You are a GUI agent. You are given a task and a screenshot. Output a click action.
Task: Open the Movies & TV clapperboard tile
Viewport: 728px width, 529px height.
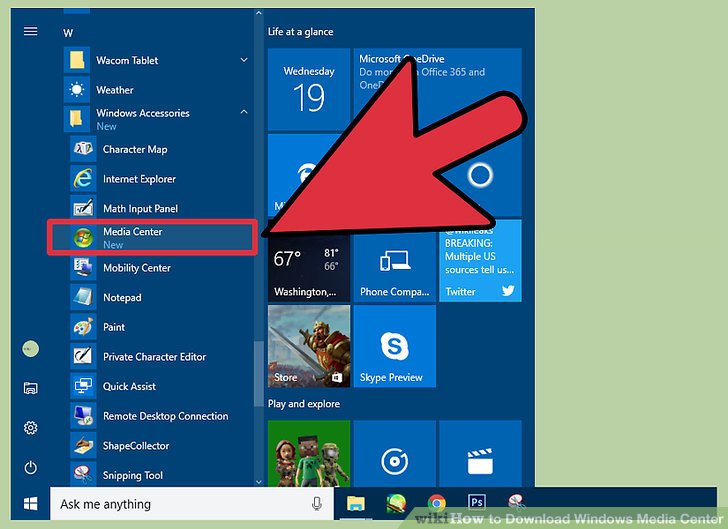tap(480, 453)
